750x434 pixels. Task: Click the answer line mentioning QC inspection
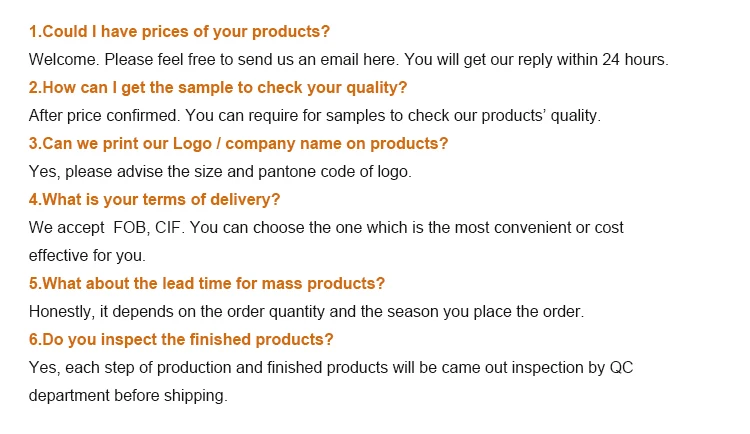point(331,367)
